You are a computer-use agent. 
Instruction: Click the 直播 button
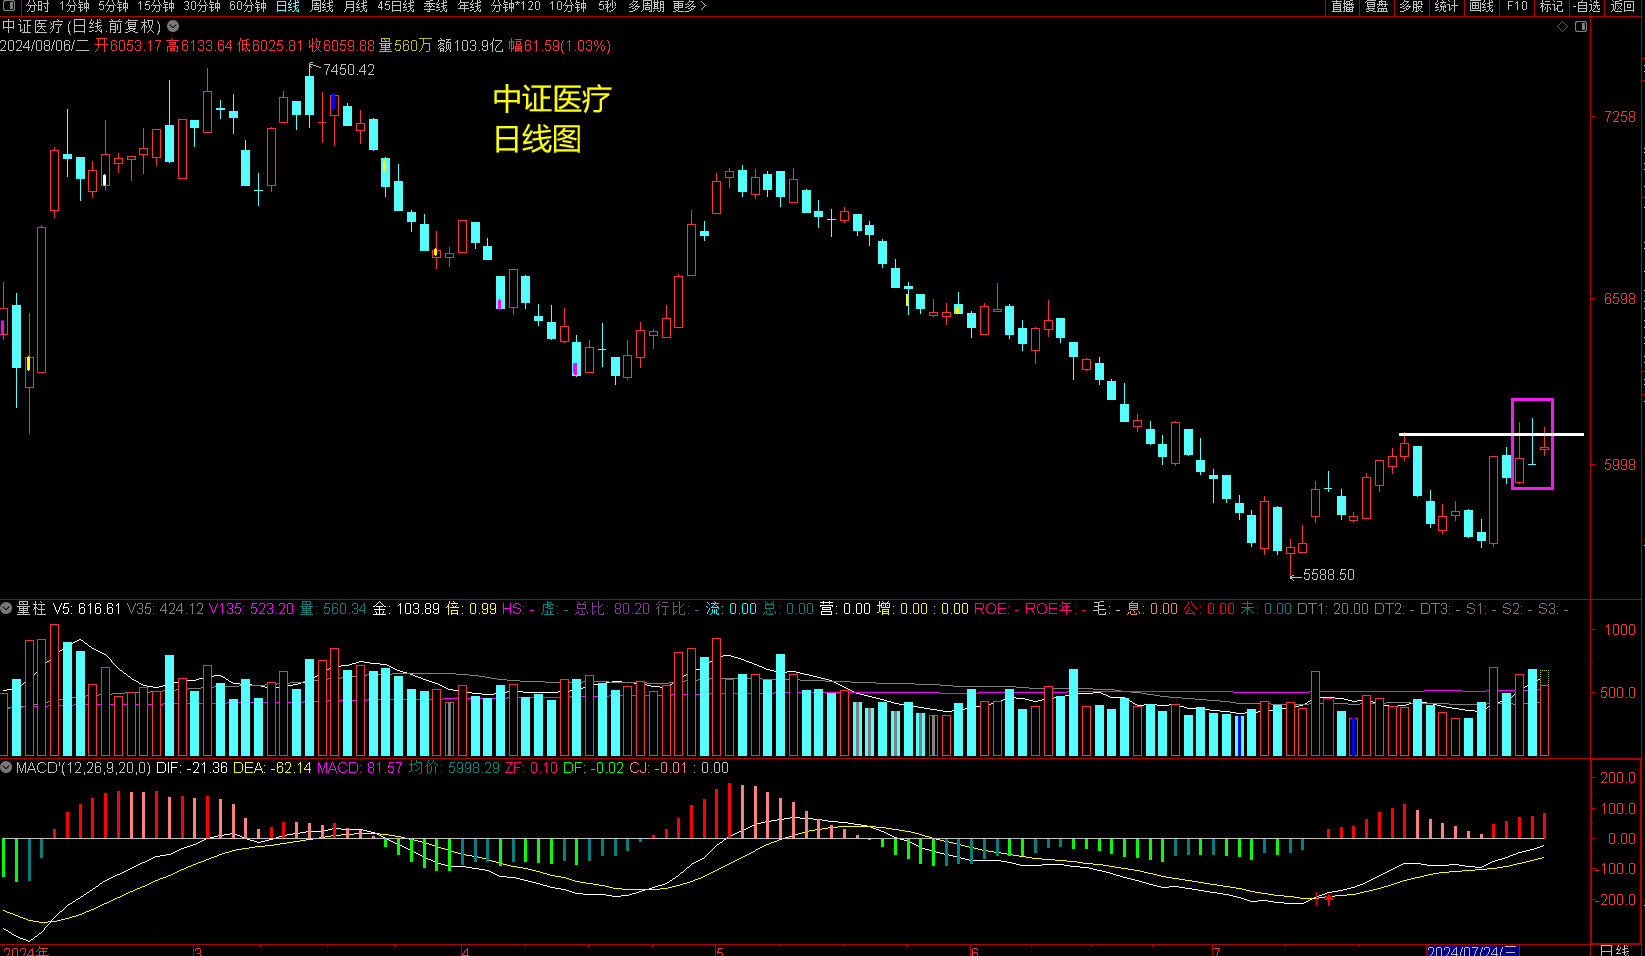[x=1343, y=6]
